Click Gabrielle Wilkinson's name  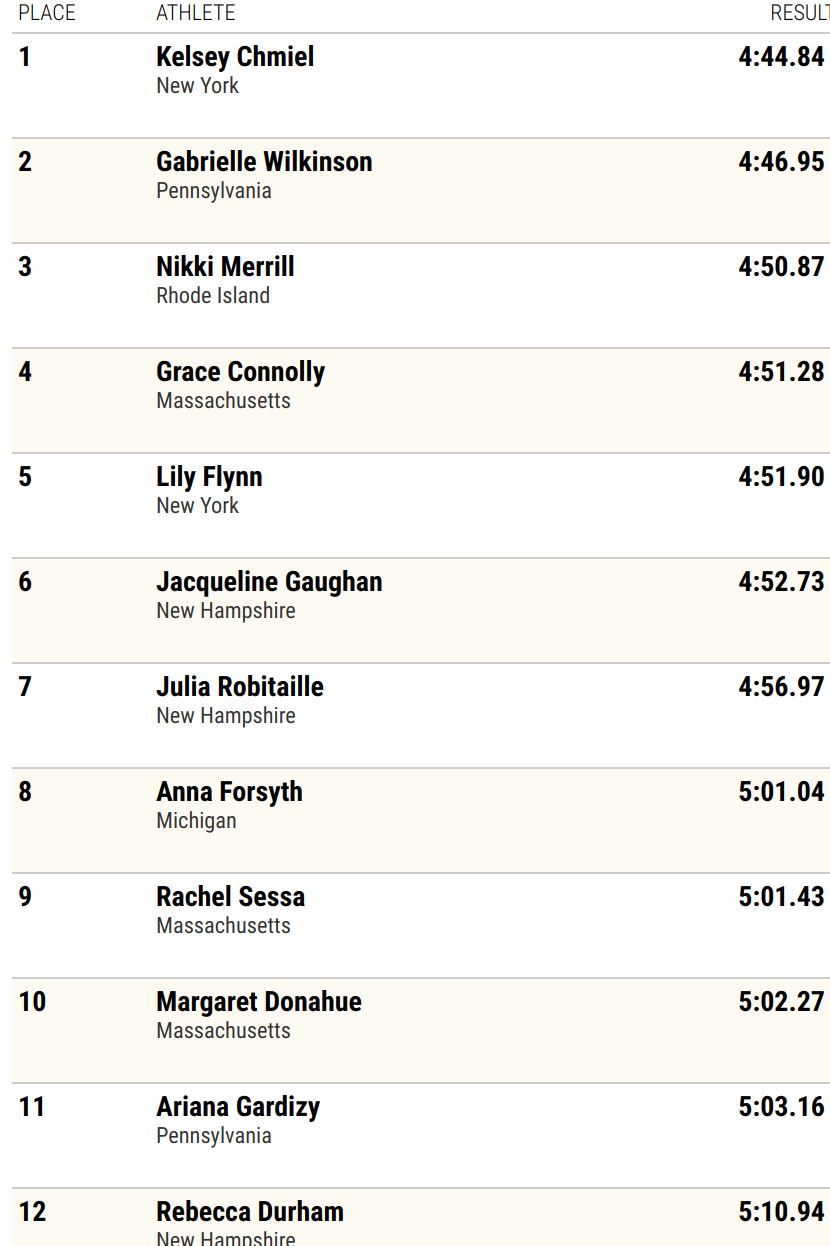point(264,162)
